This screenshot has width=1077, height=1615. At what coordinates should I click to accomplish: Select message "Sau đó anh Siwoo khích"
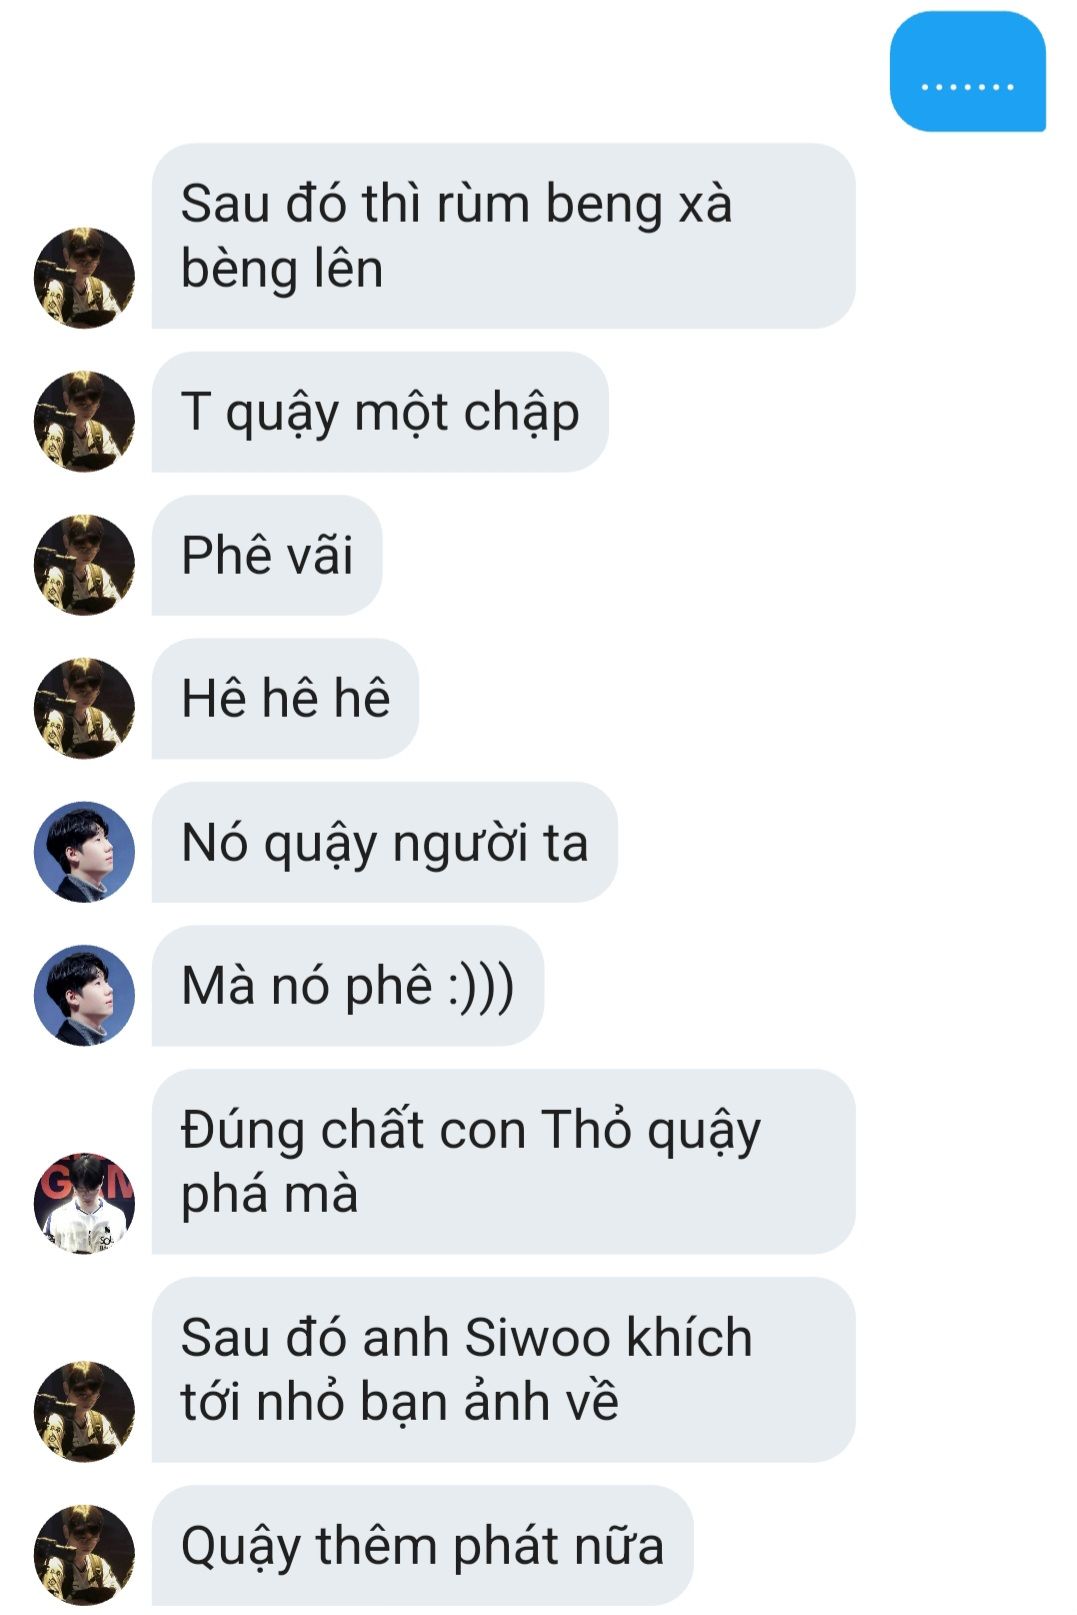(x=503, y=1370)
